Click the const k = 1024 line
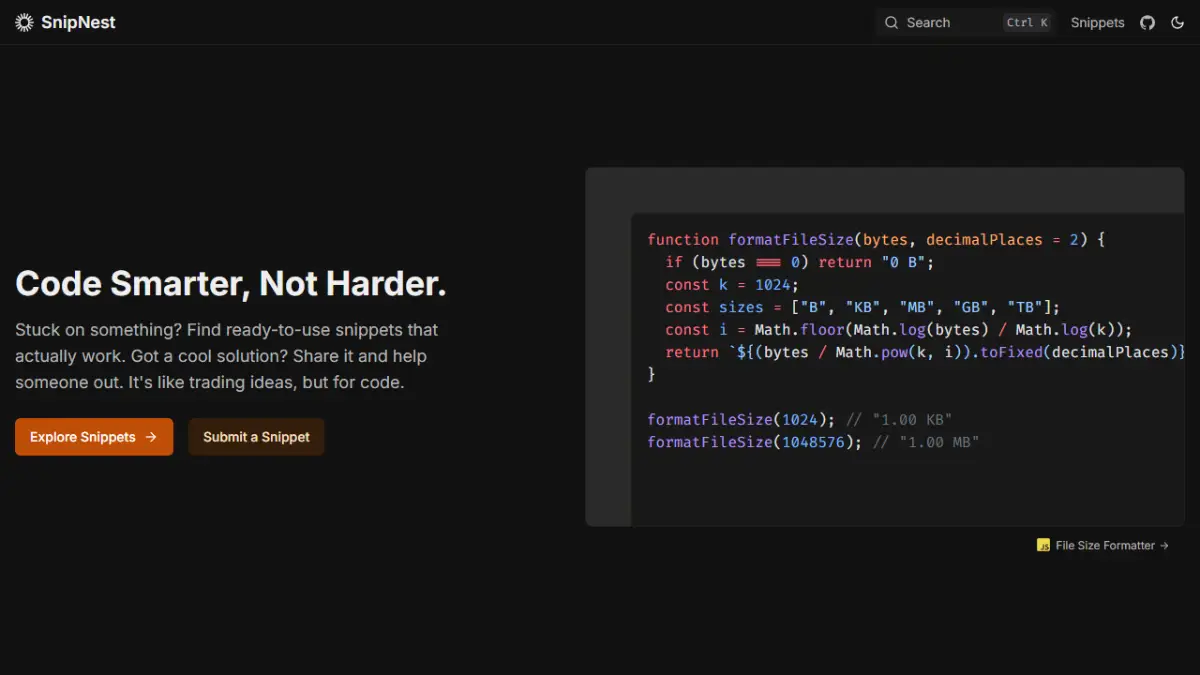Viewport: 1200px width, 675px height. point(732,285)
